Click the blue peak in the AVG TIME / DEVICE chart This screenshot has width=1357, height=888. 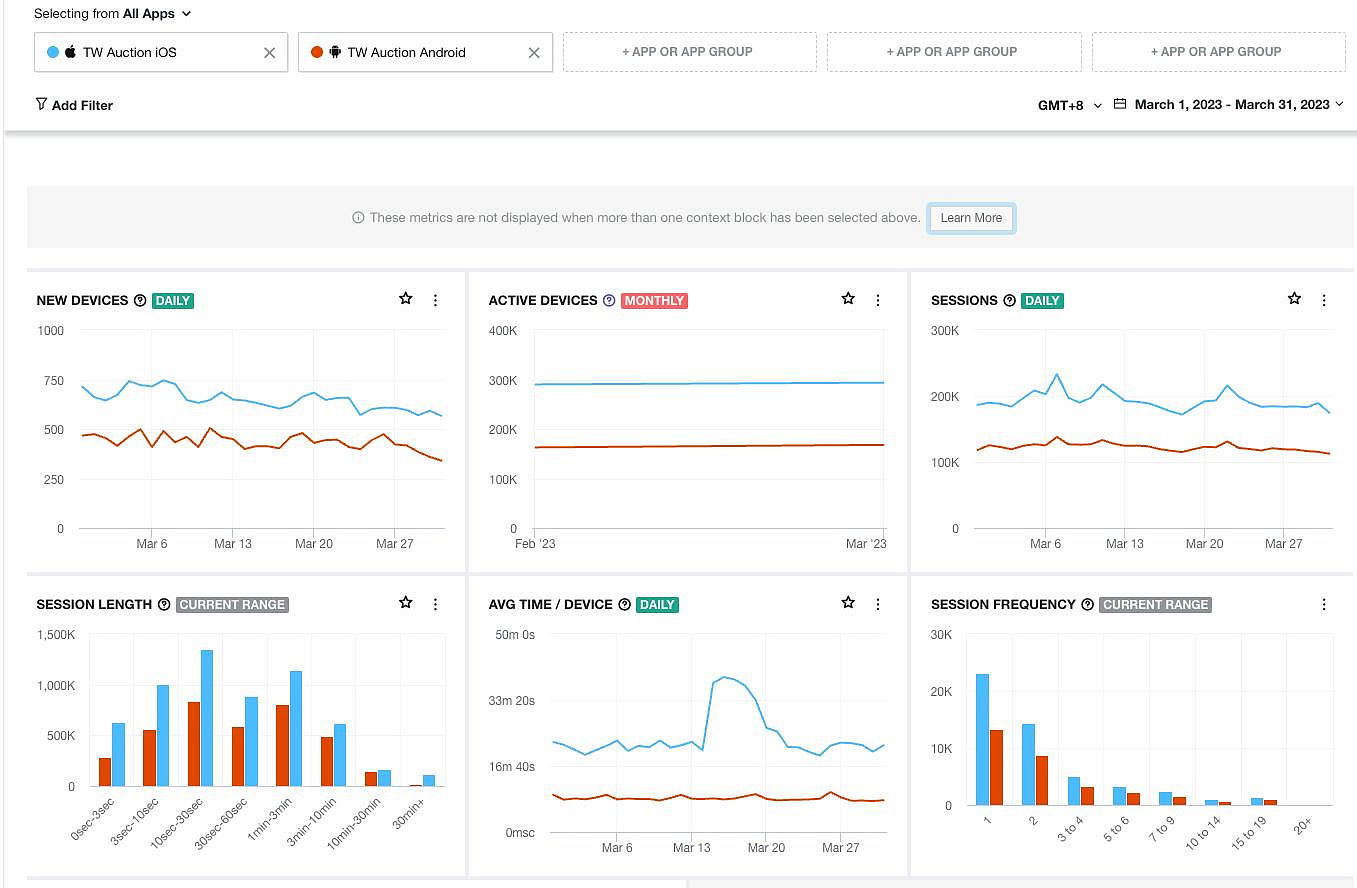[x=725, y=677]
